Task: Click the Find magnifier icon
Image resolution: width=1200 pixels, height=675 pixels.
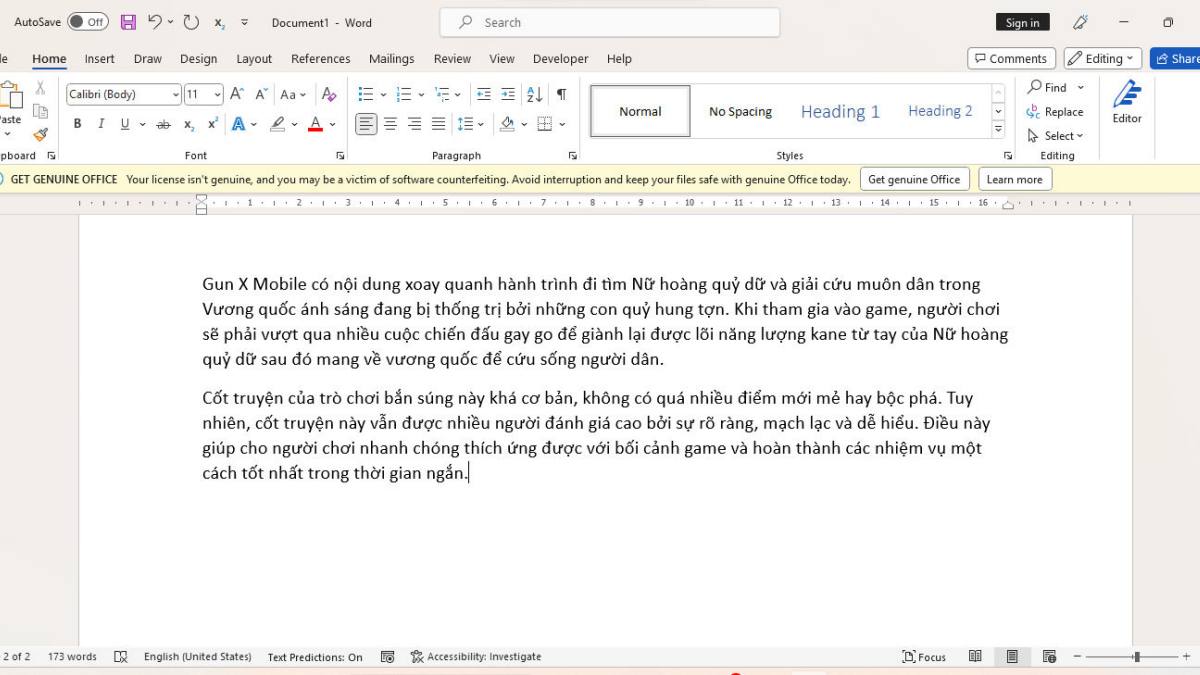Action: click(1035, 87)
